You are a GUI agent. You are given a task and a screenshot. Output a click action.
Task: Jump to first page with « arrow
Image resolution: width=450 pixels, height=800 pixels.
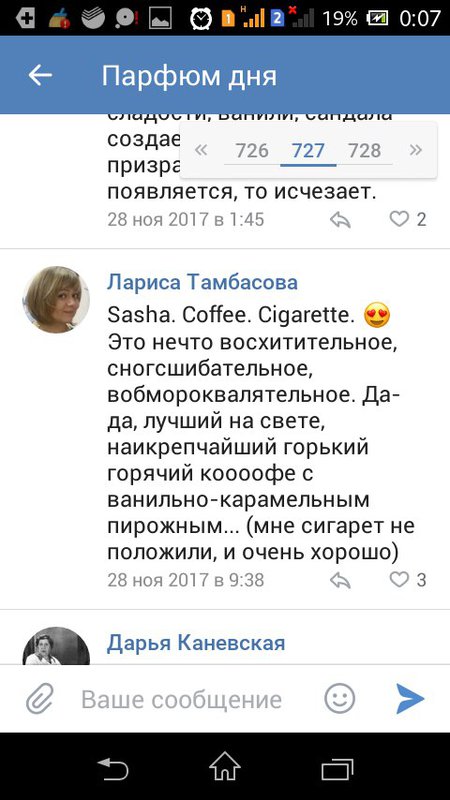(x=202, y=150)
